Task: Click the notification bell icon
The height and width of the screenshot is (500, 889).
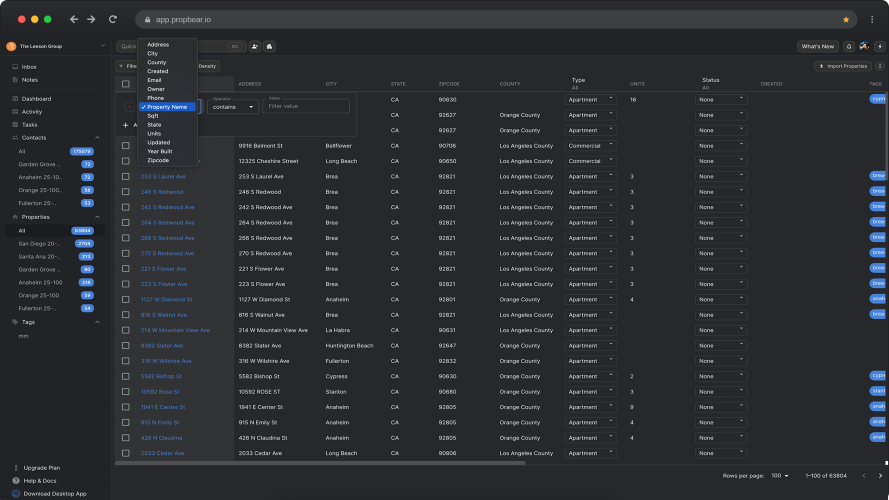Action: 849,46
